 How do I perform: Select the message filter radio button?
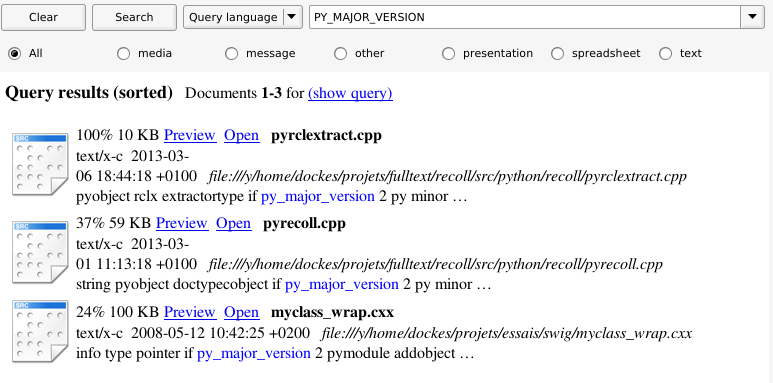(232, 53)
